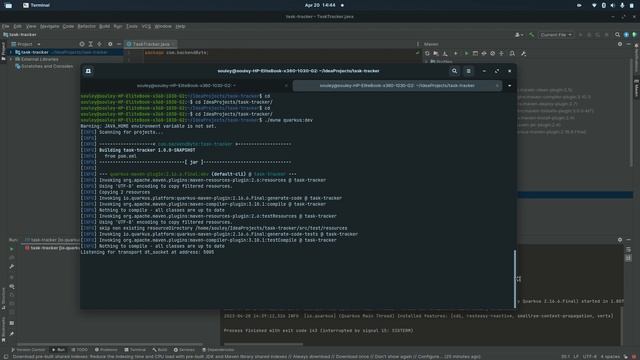Open the terminal tab list dropdown arrow
Viewport: 640px width, 360px height.
point(509,86)
